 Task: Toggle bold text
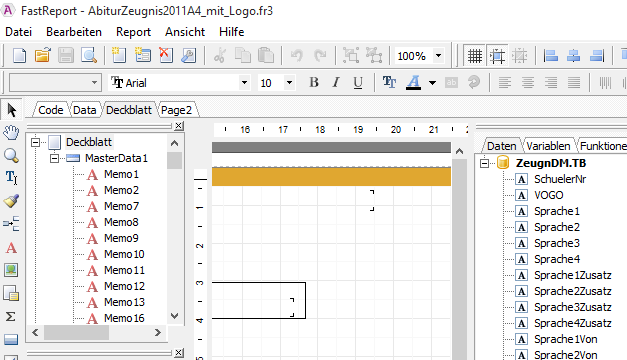pyautogui.click(x=314, y=82)
